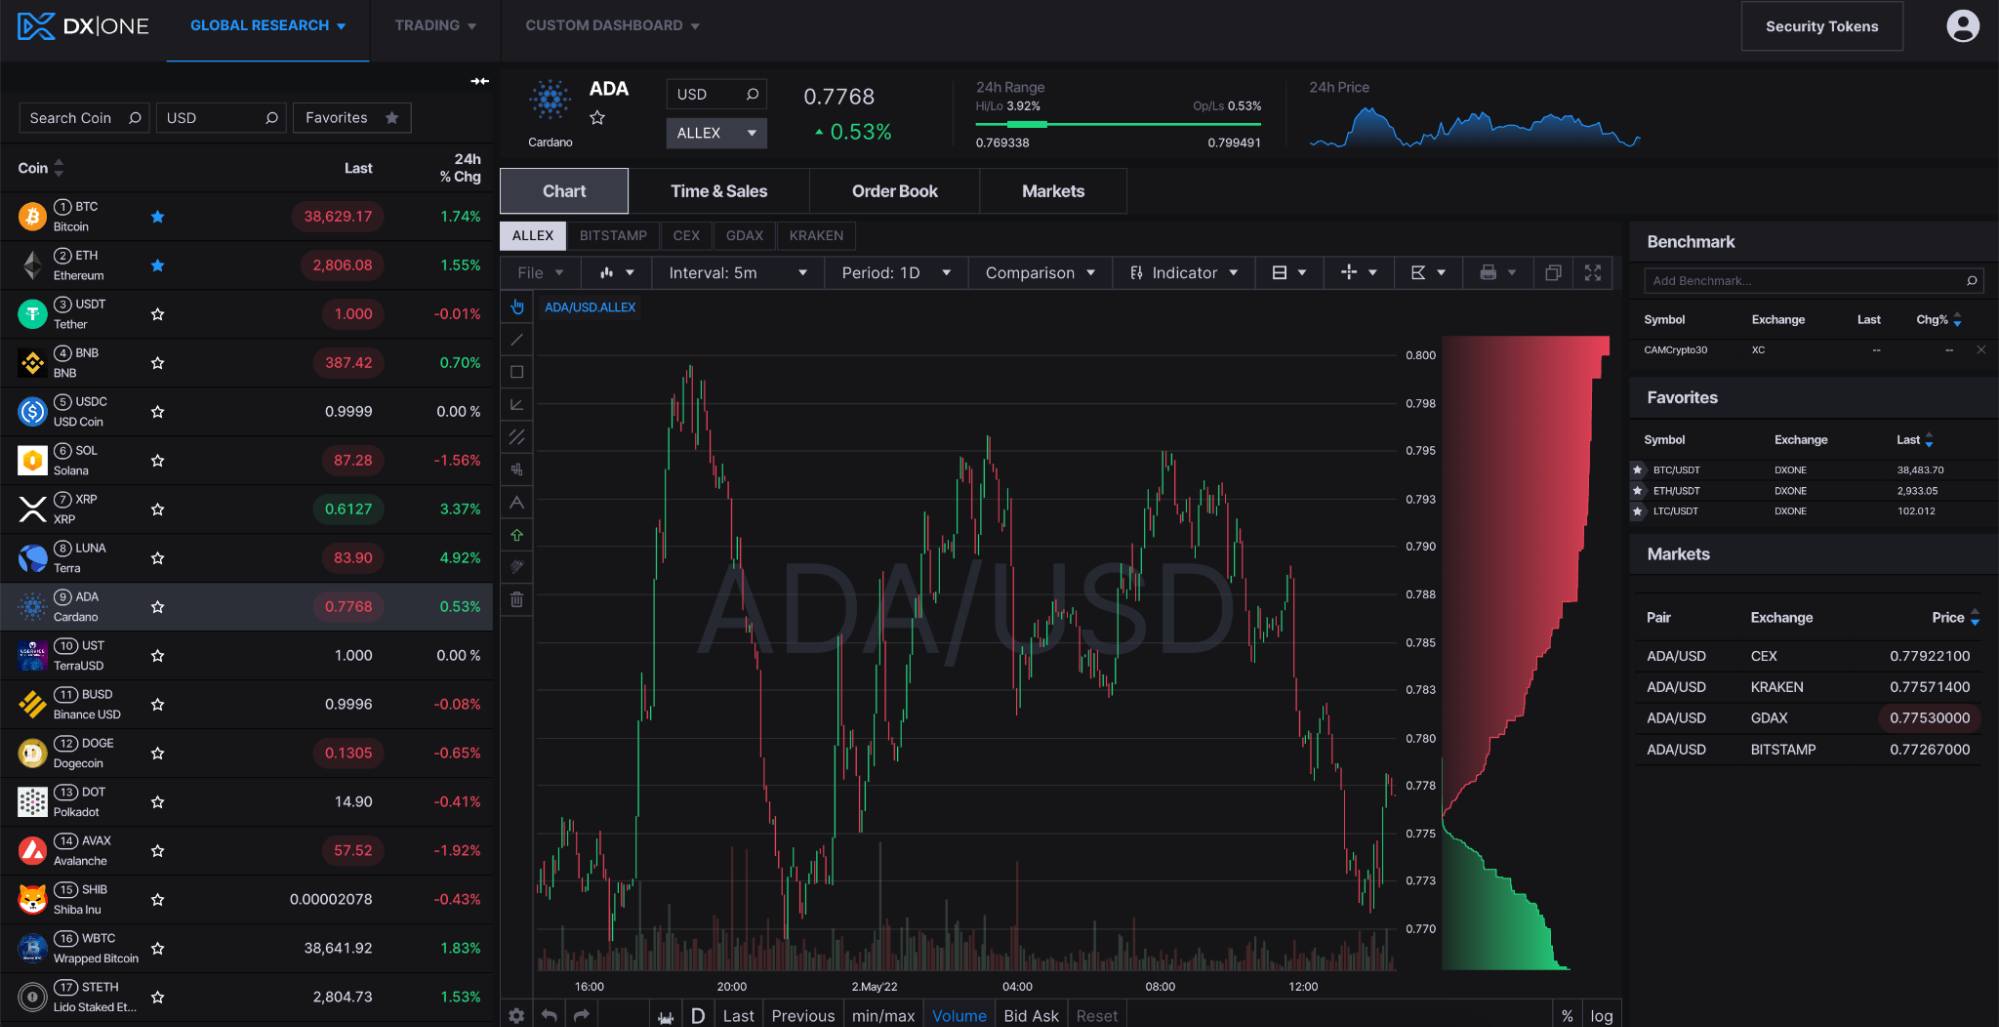
Task: Open the Custom Dashboard menu
Action: (x=612, y=26)
